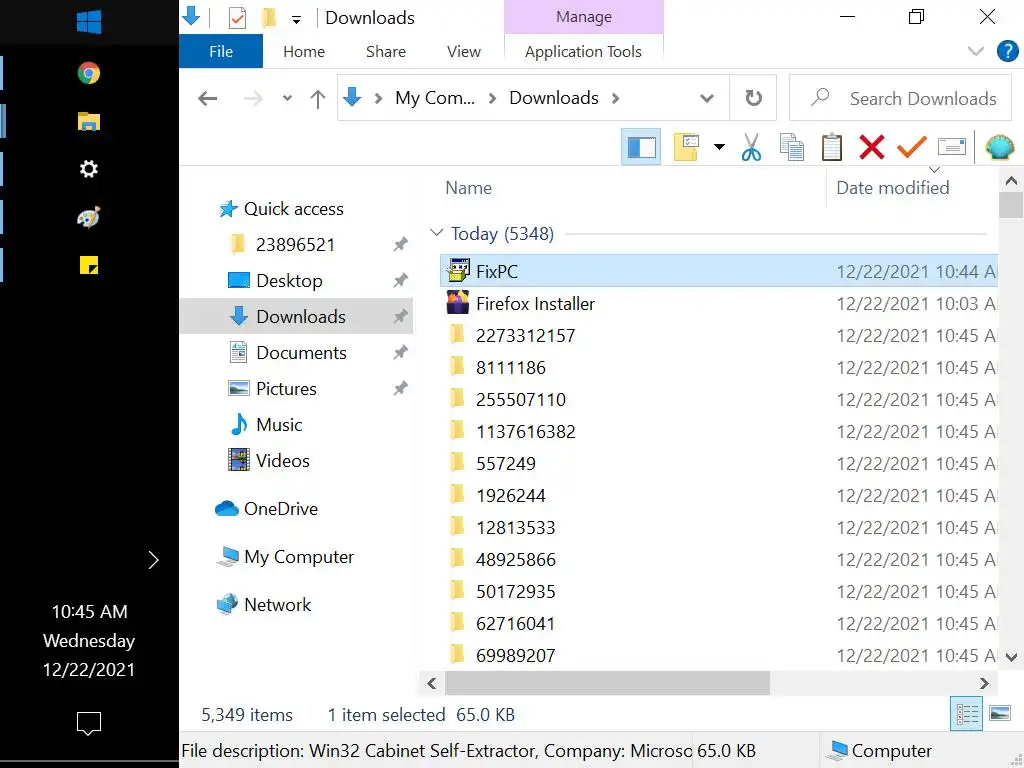Click the Rename toolbar icon
1024x768 pixels.
click(952, 147)
